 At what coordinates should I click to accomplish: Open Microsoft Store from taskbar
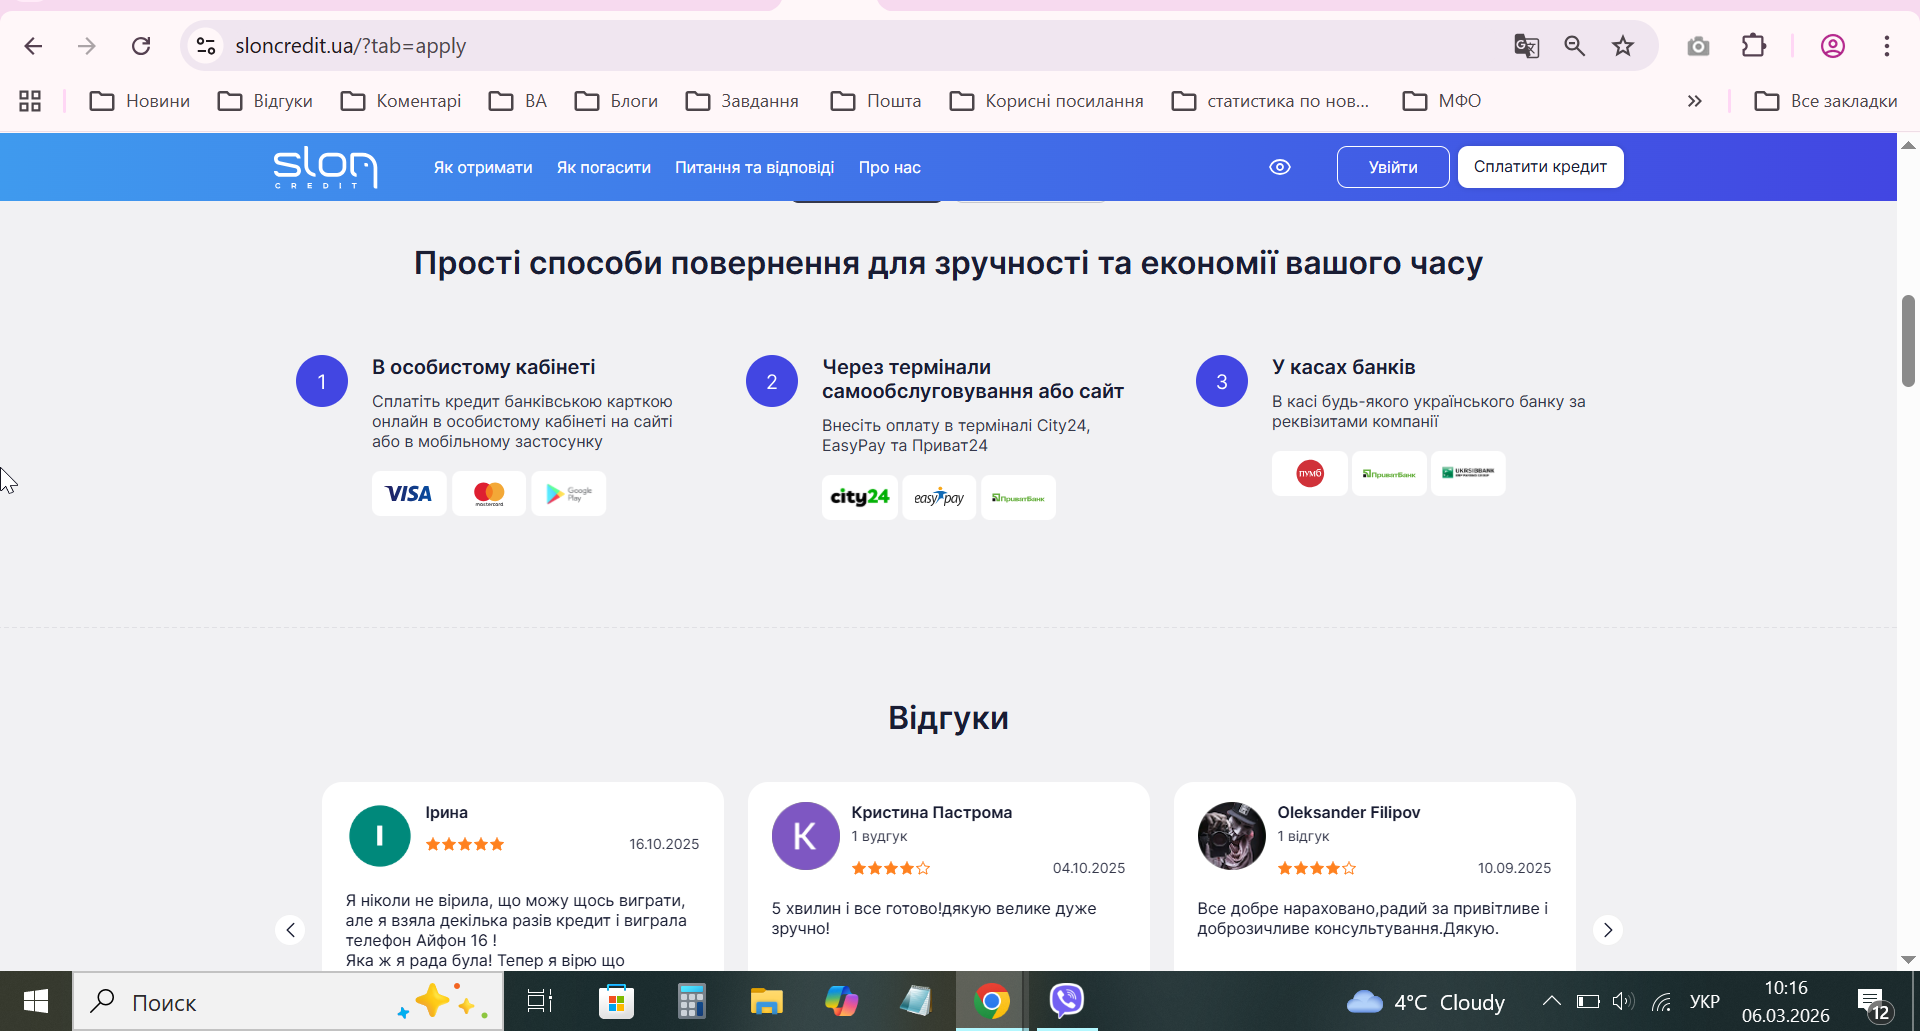click(616, 1001)
